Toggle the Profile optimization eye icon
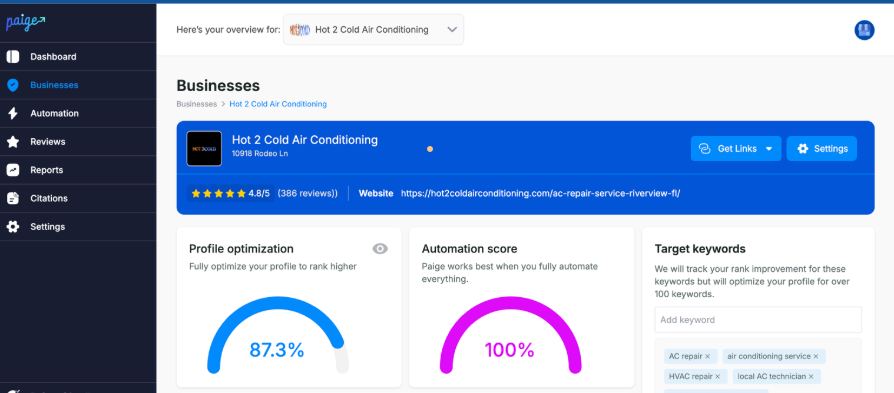This screenshot has width=894, height=393. [x=380, y=249]
